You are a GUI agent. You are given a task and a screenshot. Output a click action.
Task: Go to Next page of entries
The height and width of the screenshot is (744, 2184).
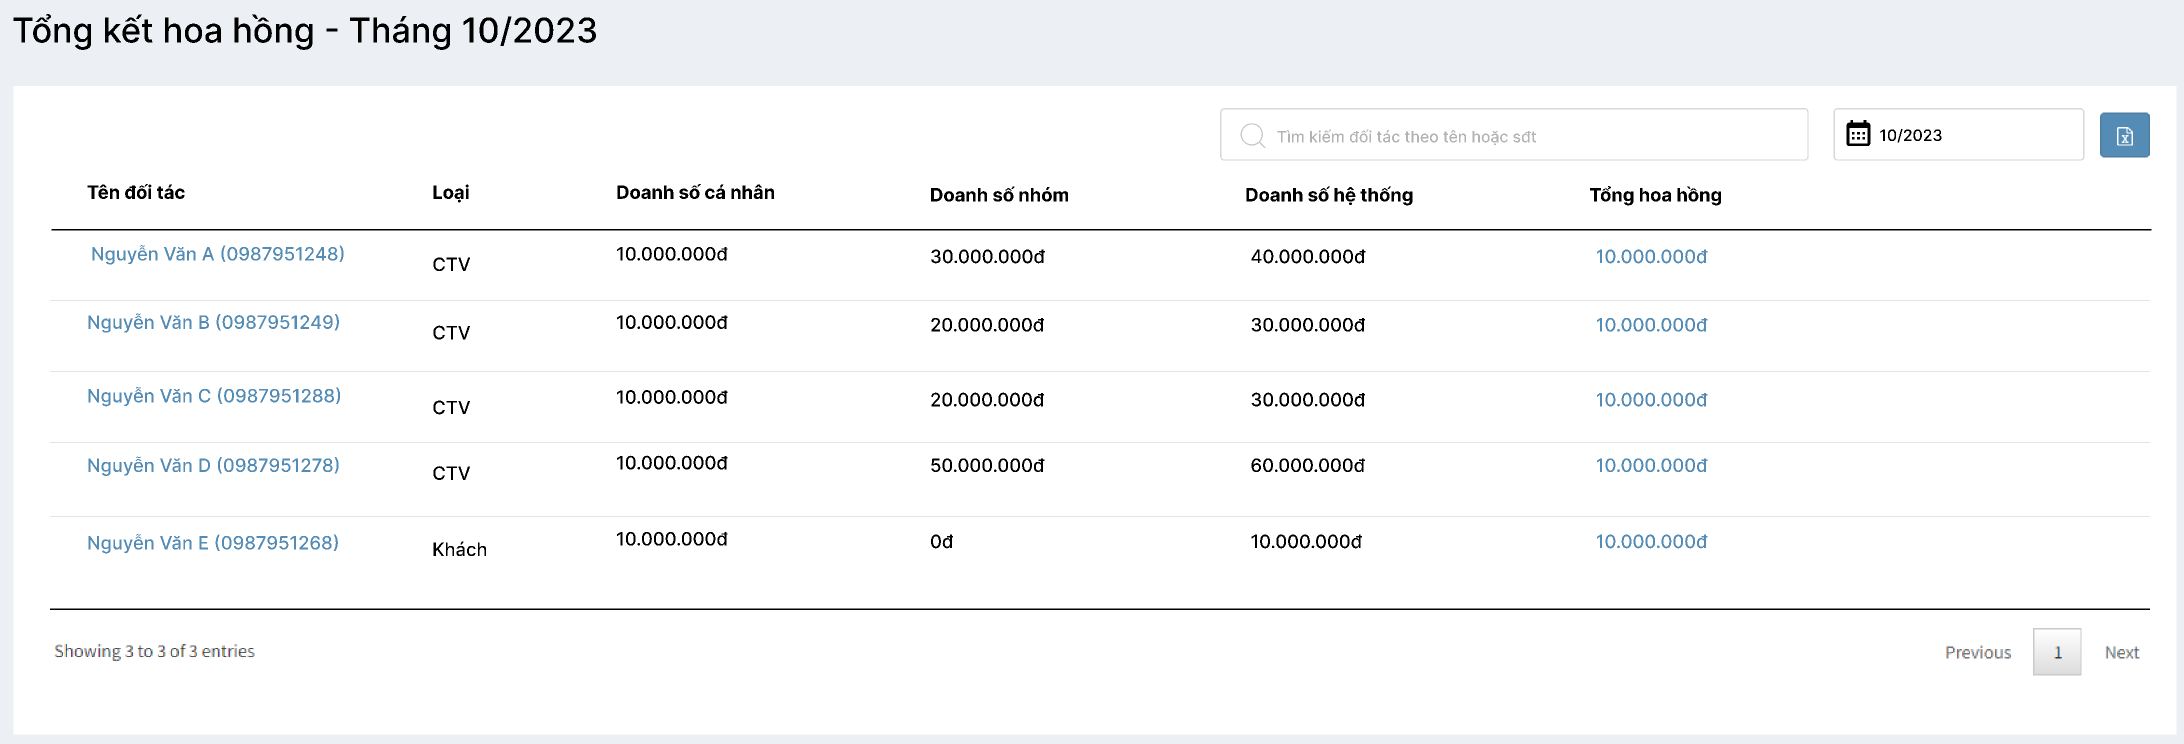tap(2121, 652)
